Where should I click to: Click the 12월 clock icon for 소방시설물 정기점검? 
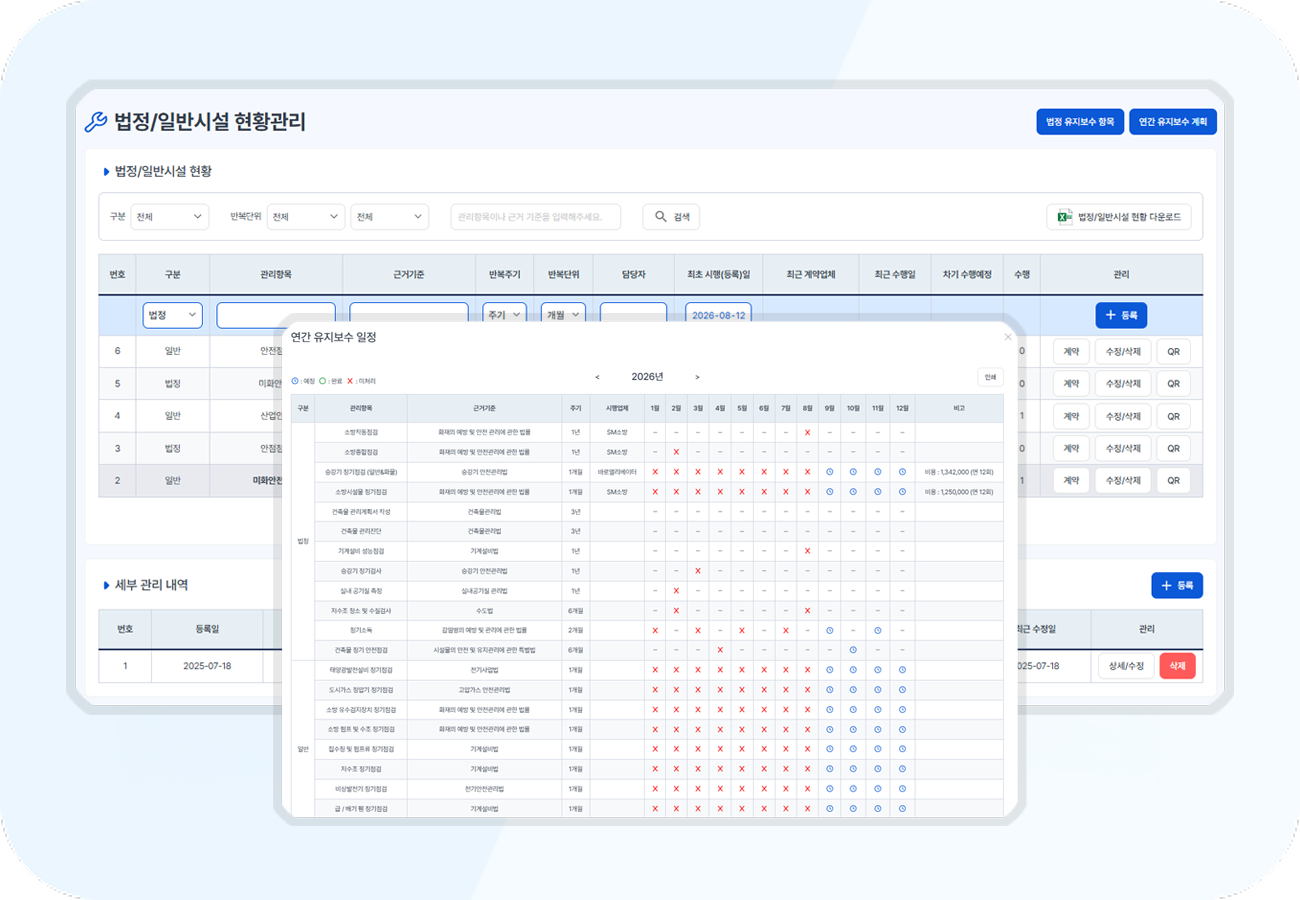point(902,492)
